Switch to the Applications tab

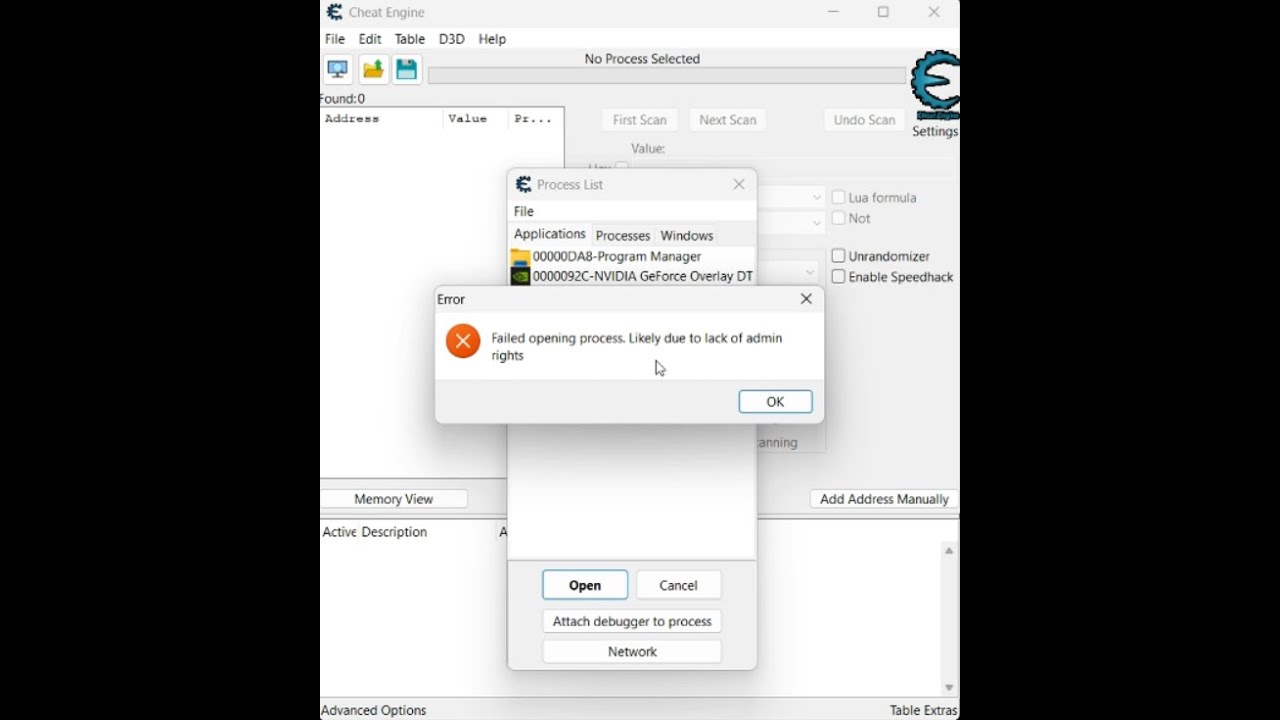pos(549,234)
